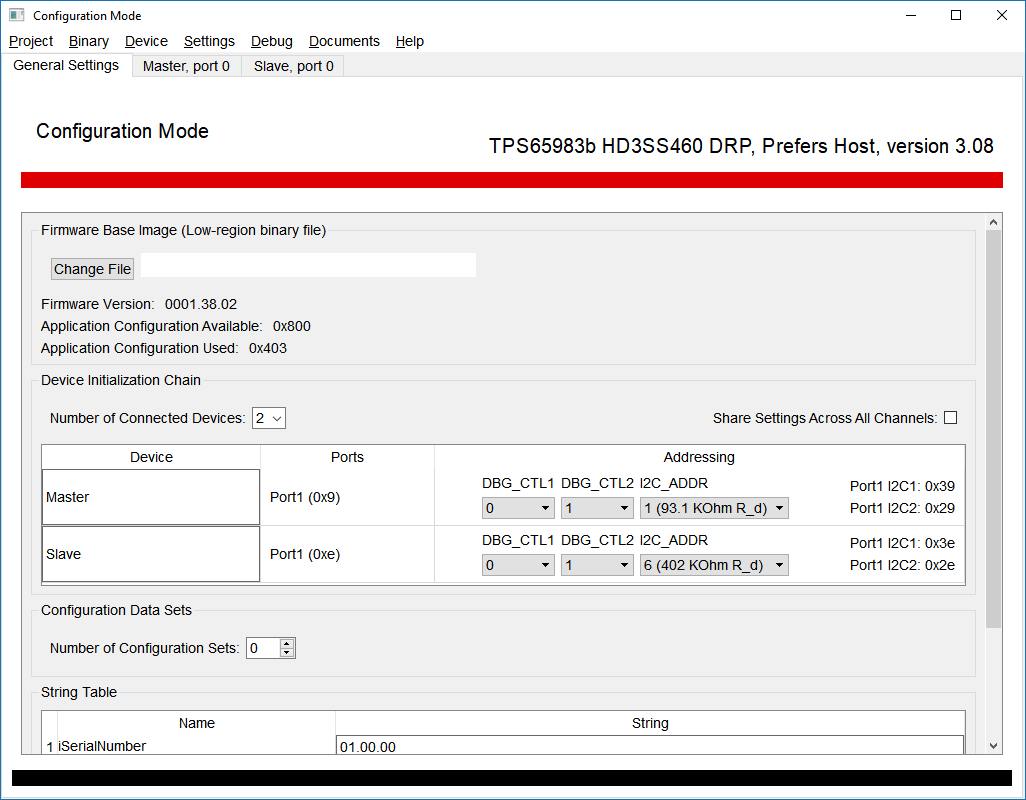The height and width of the screenshot is (800, 1026).
Task: Open the Help menu
Action: pos(410,41)
